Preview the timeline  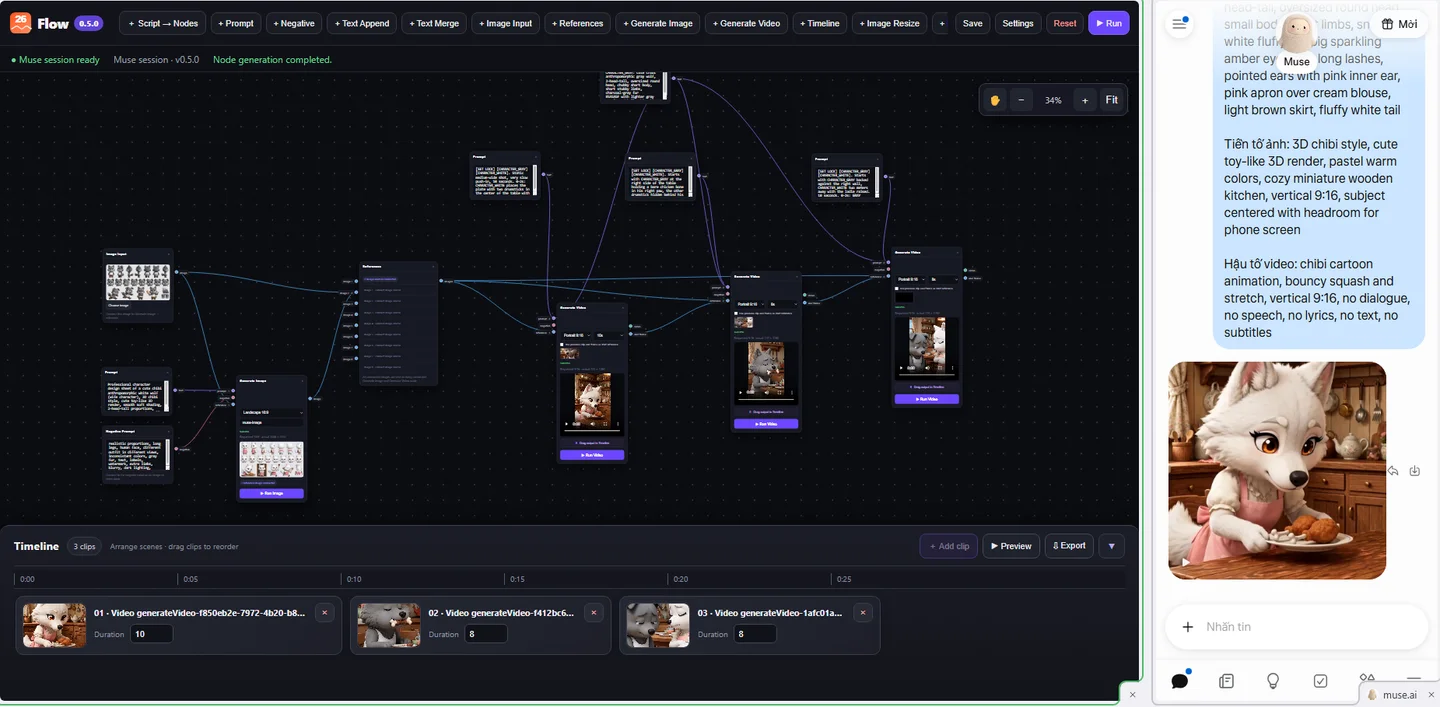pos(1011,546)
